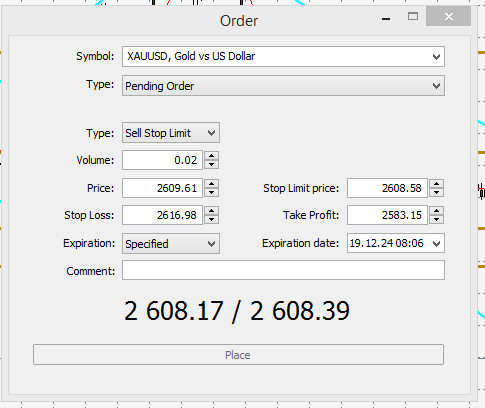Viewport: 485px width, 408px height.
Task: Click the bid/ask quote 2 608.17 / 2 608.39
Action: [x=237, y=311]
